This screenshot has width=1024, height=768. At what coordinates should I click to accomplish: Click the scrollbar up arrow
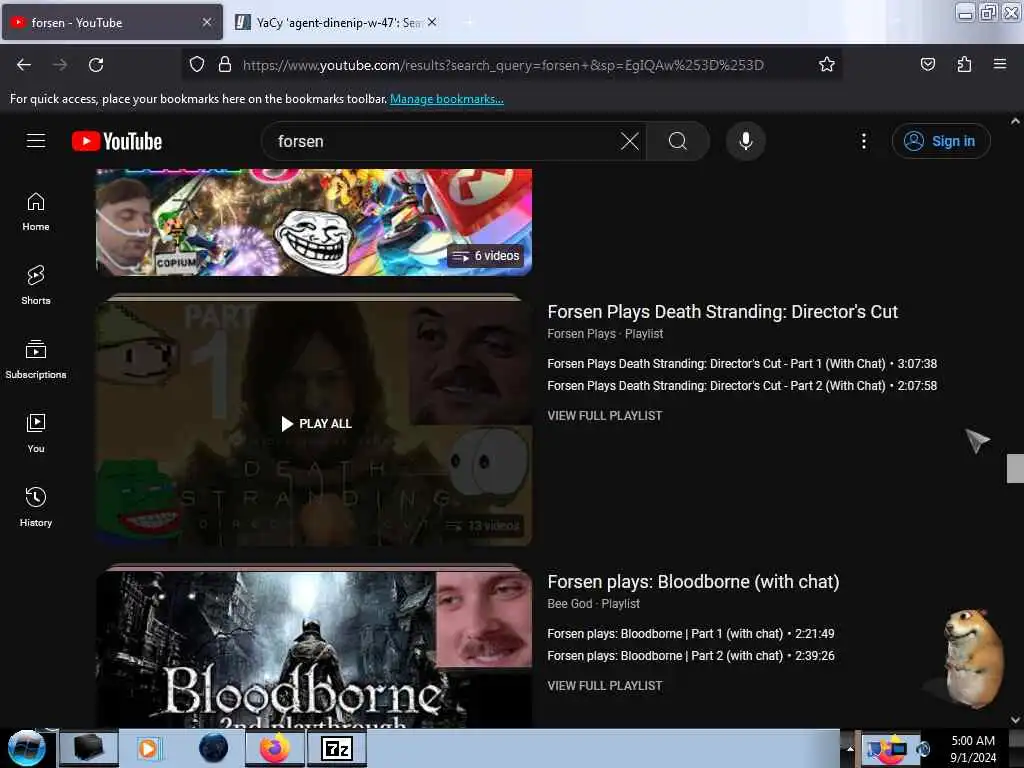click(1015, 121)
